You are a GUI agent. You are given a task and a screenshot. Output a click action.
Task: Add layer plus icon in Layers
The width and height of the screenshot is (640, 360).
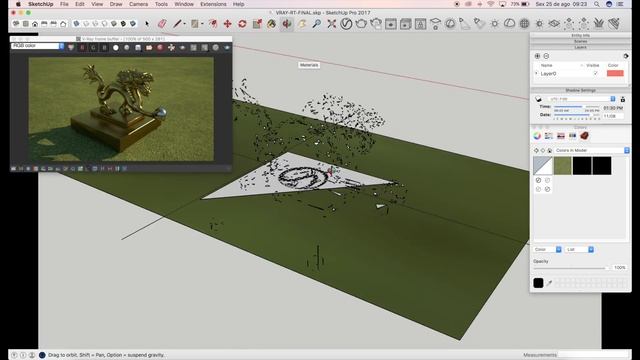(x=537, y=56)
